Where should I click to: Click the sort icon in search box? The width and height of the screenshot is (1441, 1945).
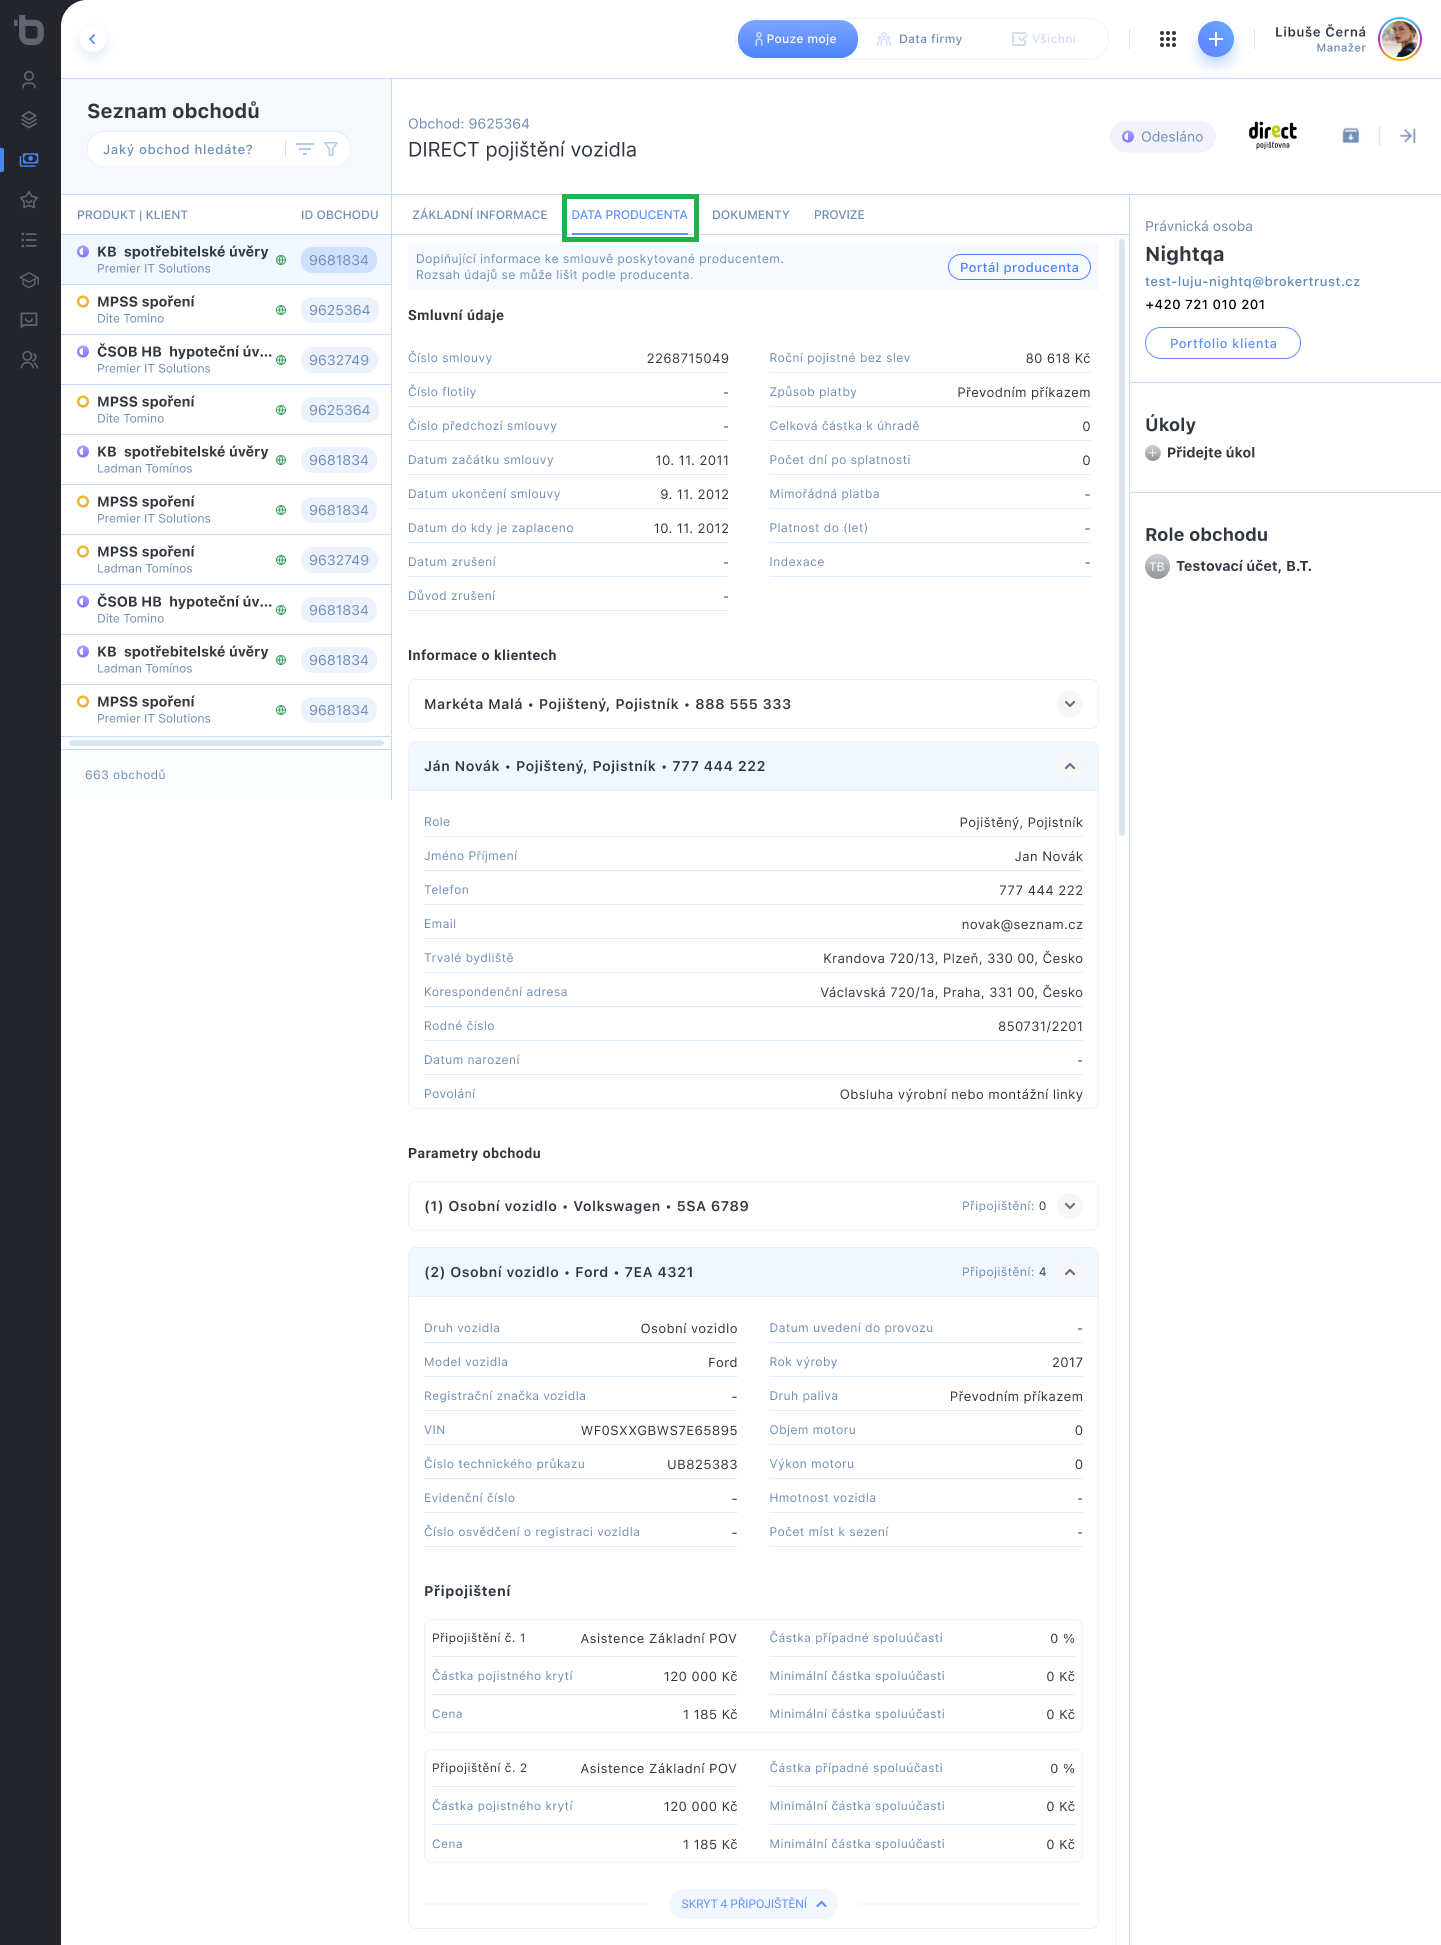pos(305,149)
